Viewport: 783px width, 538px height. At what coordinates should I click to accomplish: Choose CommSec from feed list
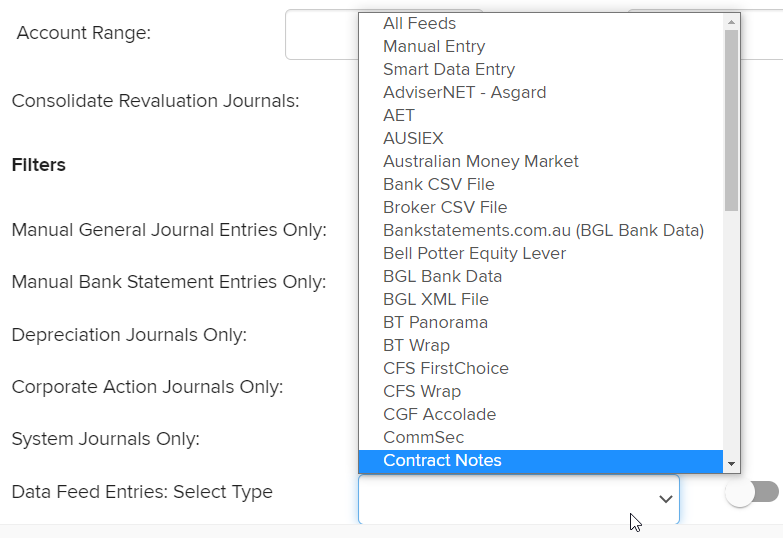(423, 437)
